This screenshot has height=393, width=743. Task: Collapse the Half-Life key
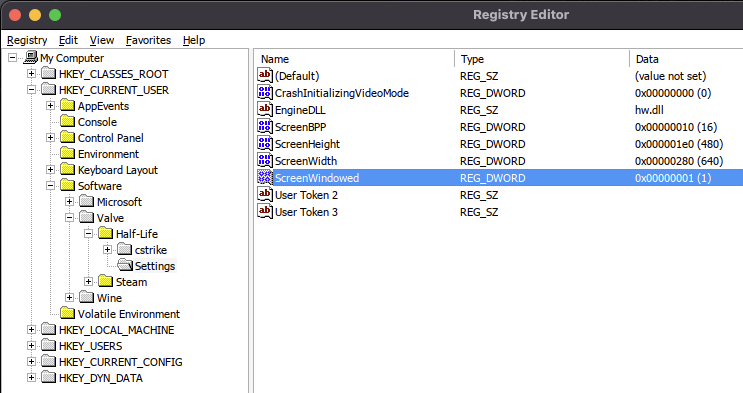pyautogui.click(x=88, y=233)
